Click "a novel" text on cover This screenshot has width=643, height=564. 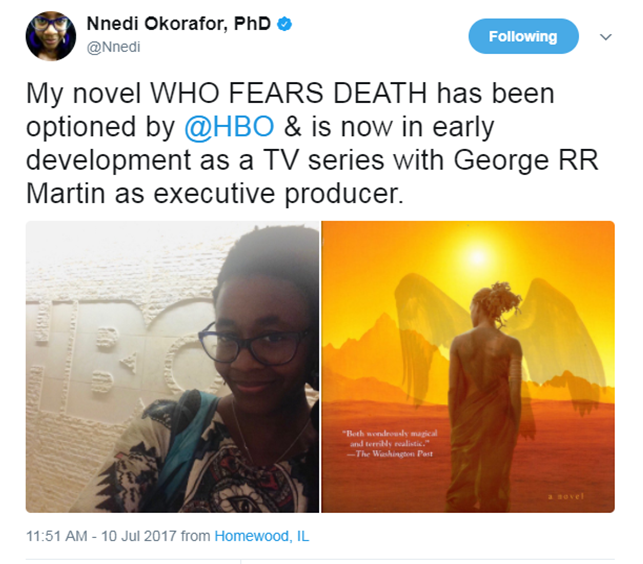566,496
